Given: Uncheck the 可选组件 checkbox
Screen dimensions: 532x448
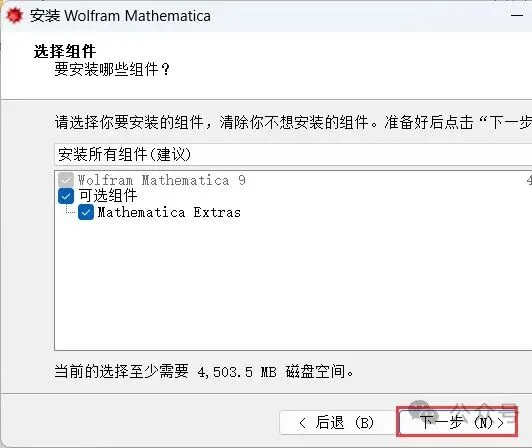Looking at the screenshot, I should tap(66, 196).
